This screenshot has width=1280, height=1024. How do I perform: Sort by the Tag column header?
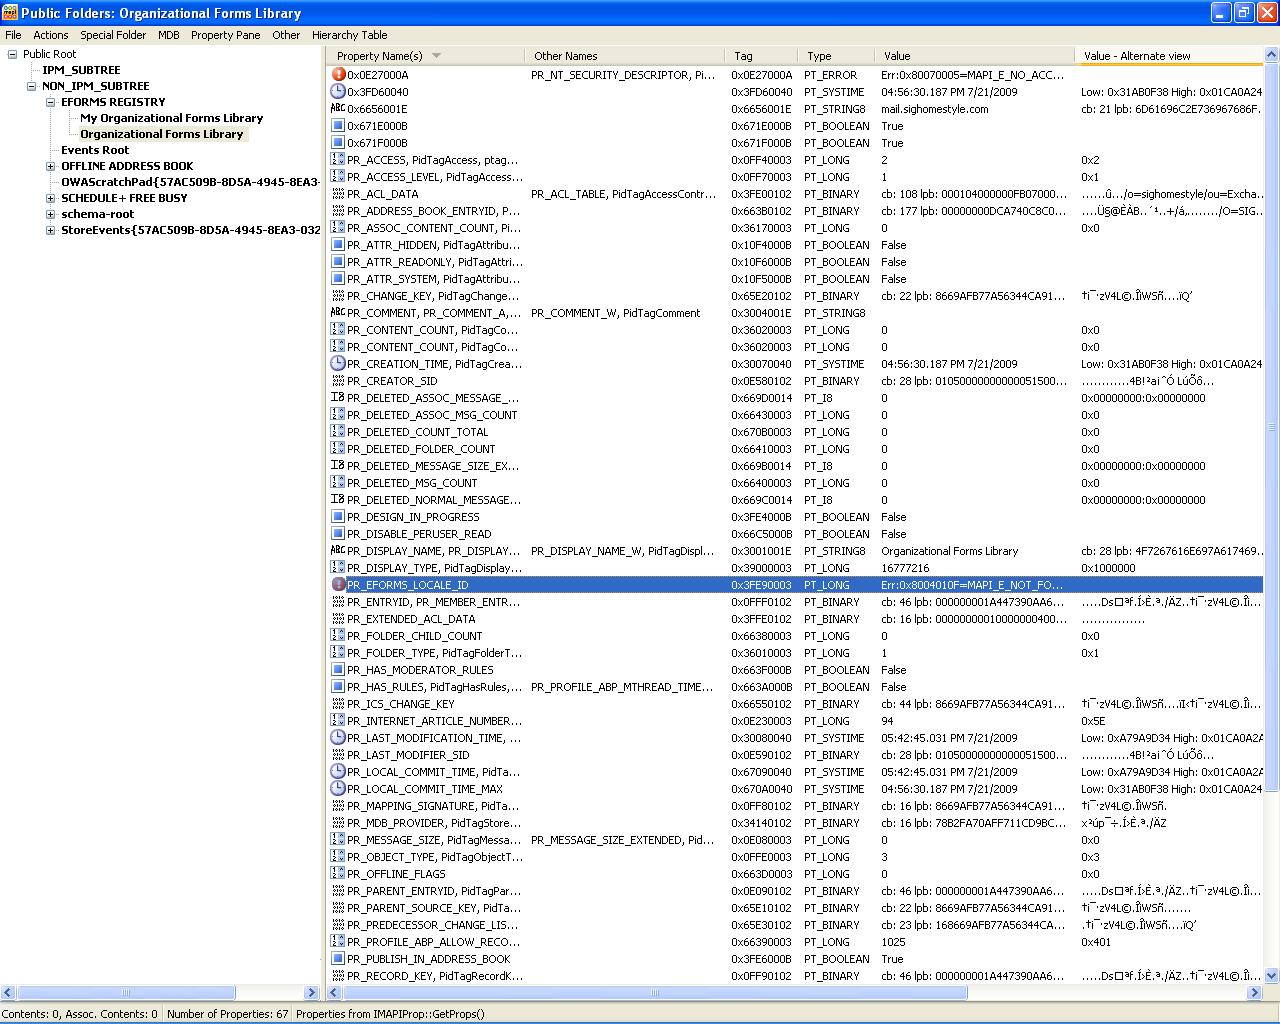tap(761, 56)
